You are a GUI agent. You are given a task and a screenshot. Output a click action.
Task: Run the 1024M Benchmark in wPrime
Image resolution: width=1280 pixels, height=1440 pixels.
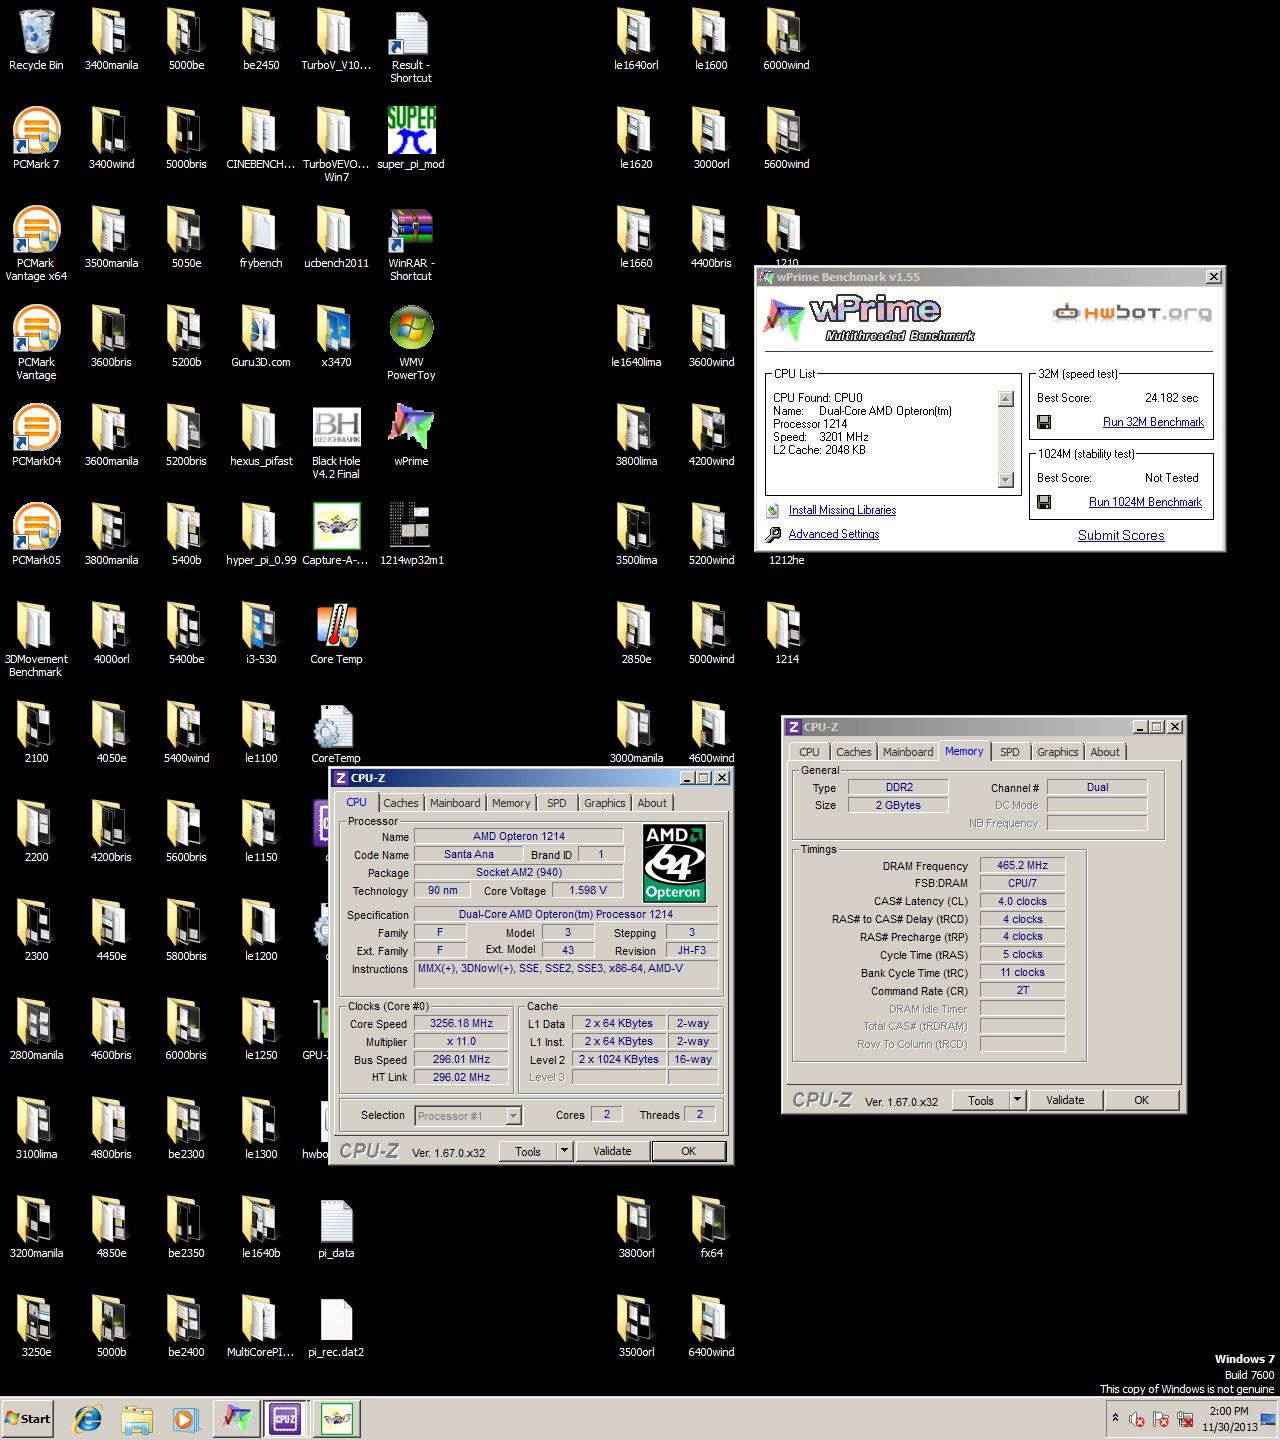pyautogui.click(x=1145, y=502)
